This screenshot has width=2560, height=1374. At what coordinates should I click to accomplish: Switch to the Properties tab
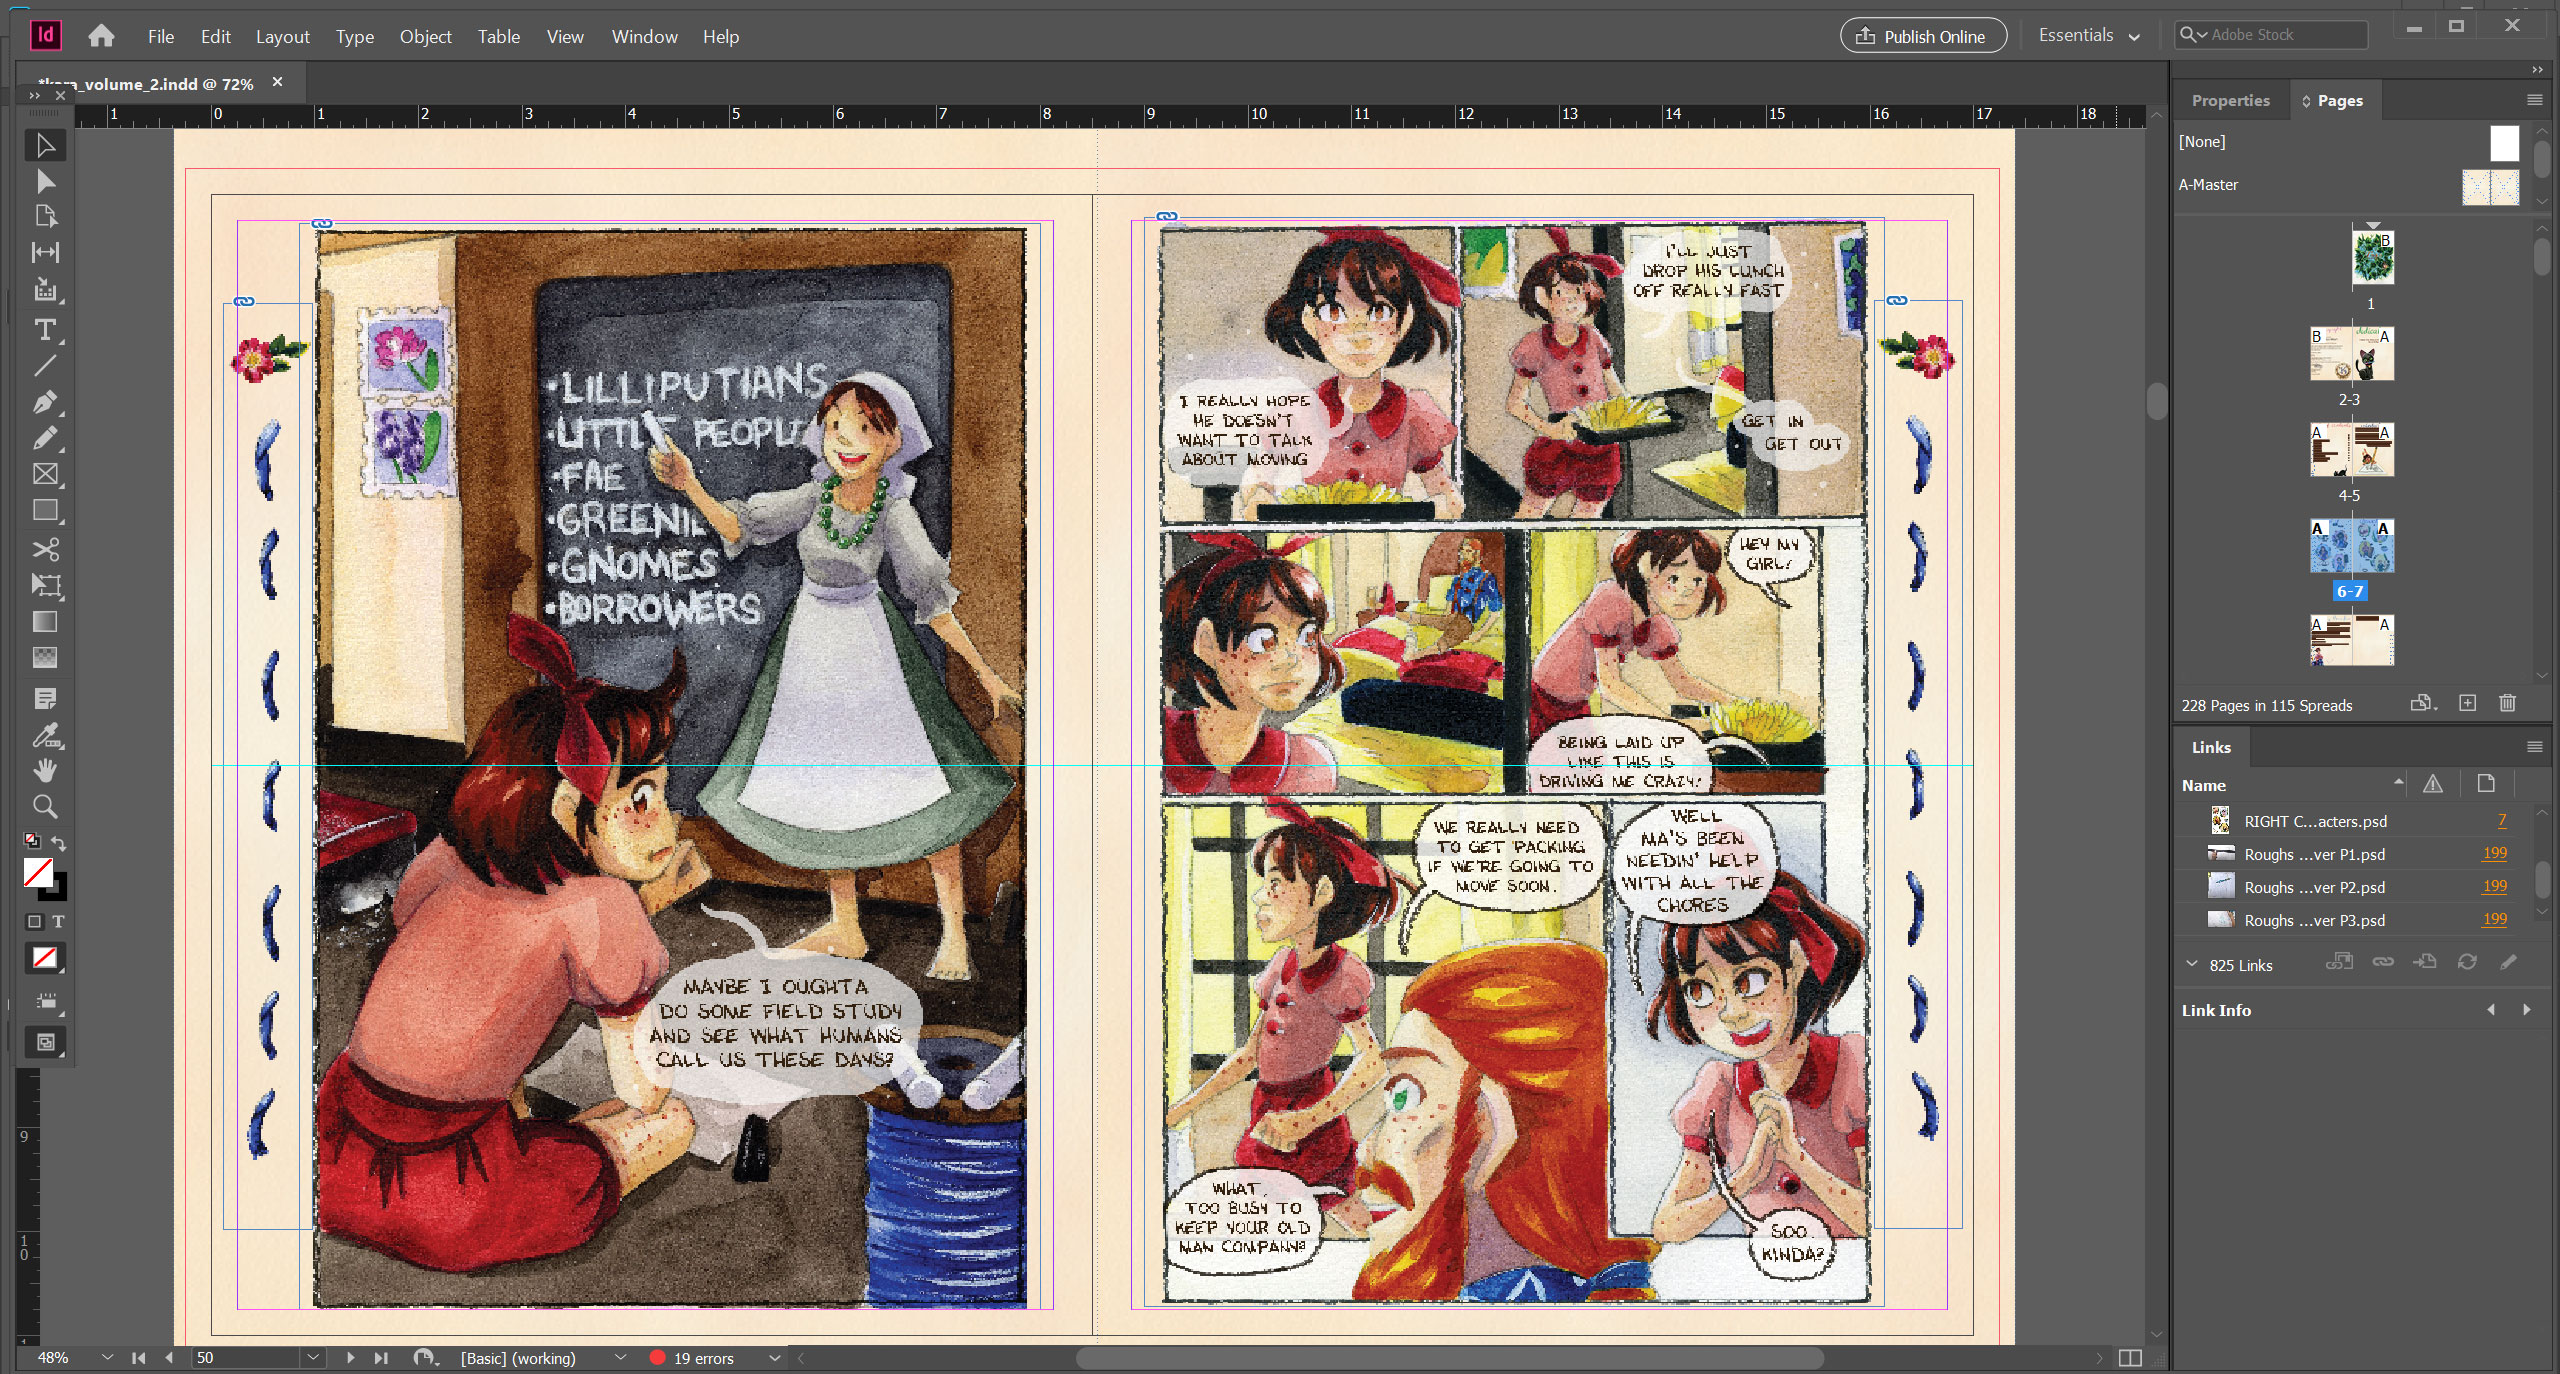(x=2230, y=101)
